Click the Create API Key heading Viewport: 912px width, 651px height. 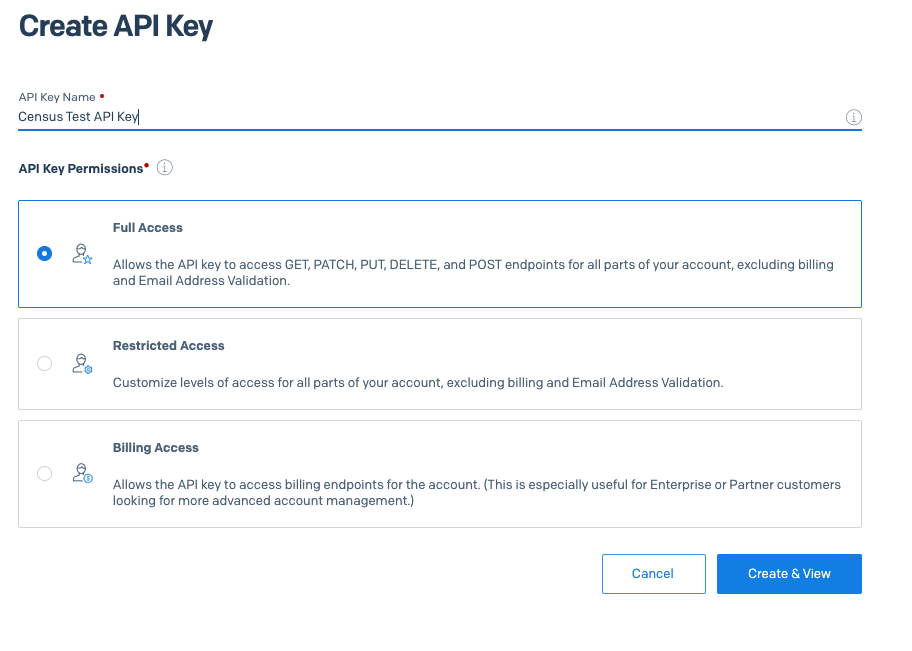coord(116,26)
